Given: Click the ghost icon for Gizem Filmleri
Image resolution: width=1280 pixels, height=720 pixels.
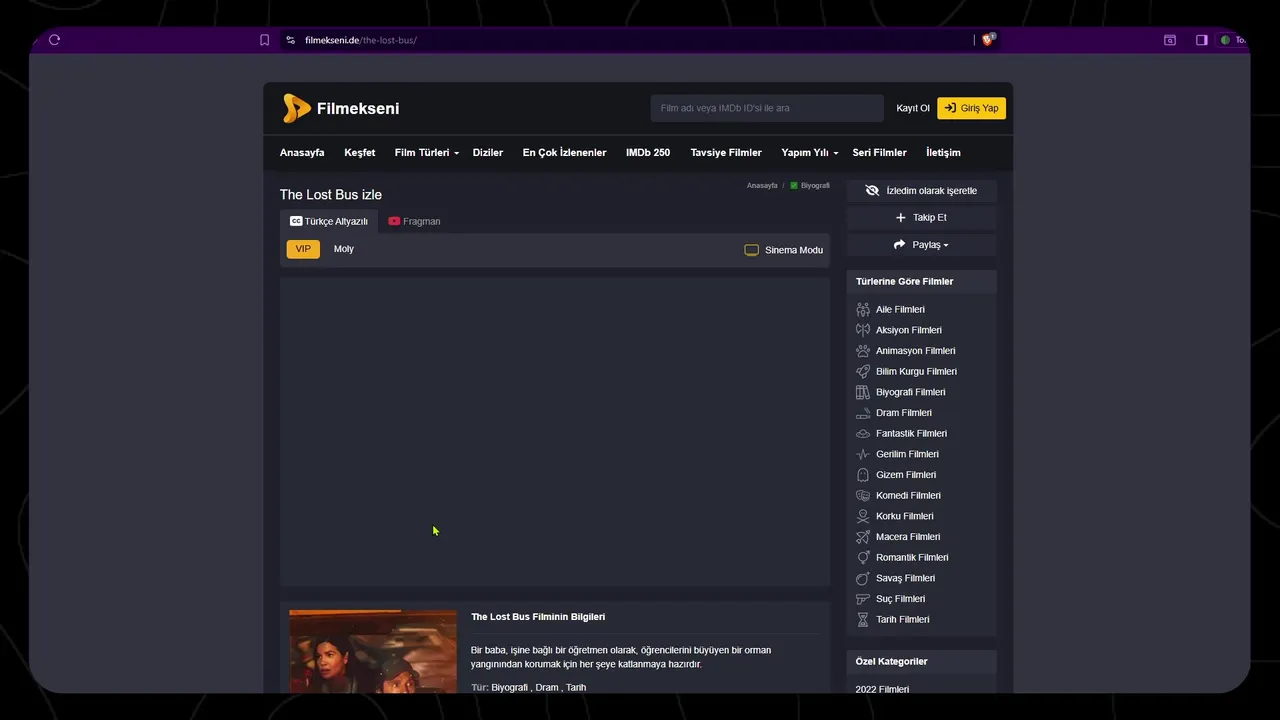Looking at the screenshot, I should 863,475.
